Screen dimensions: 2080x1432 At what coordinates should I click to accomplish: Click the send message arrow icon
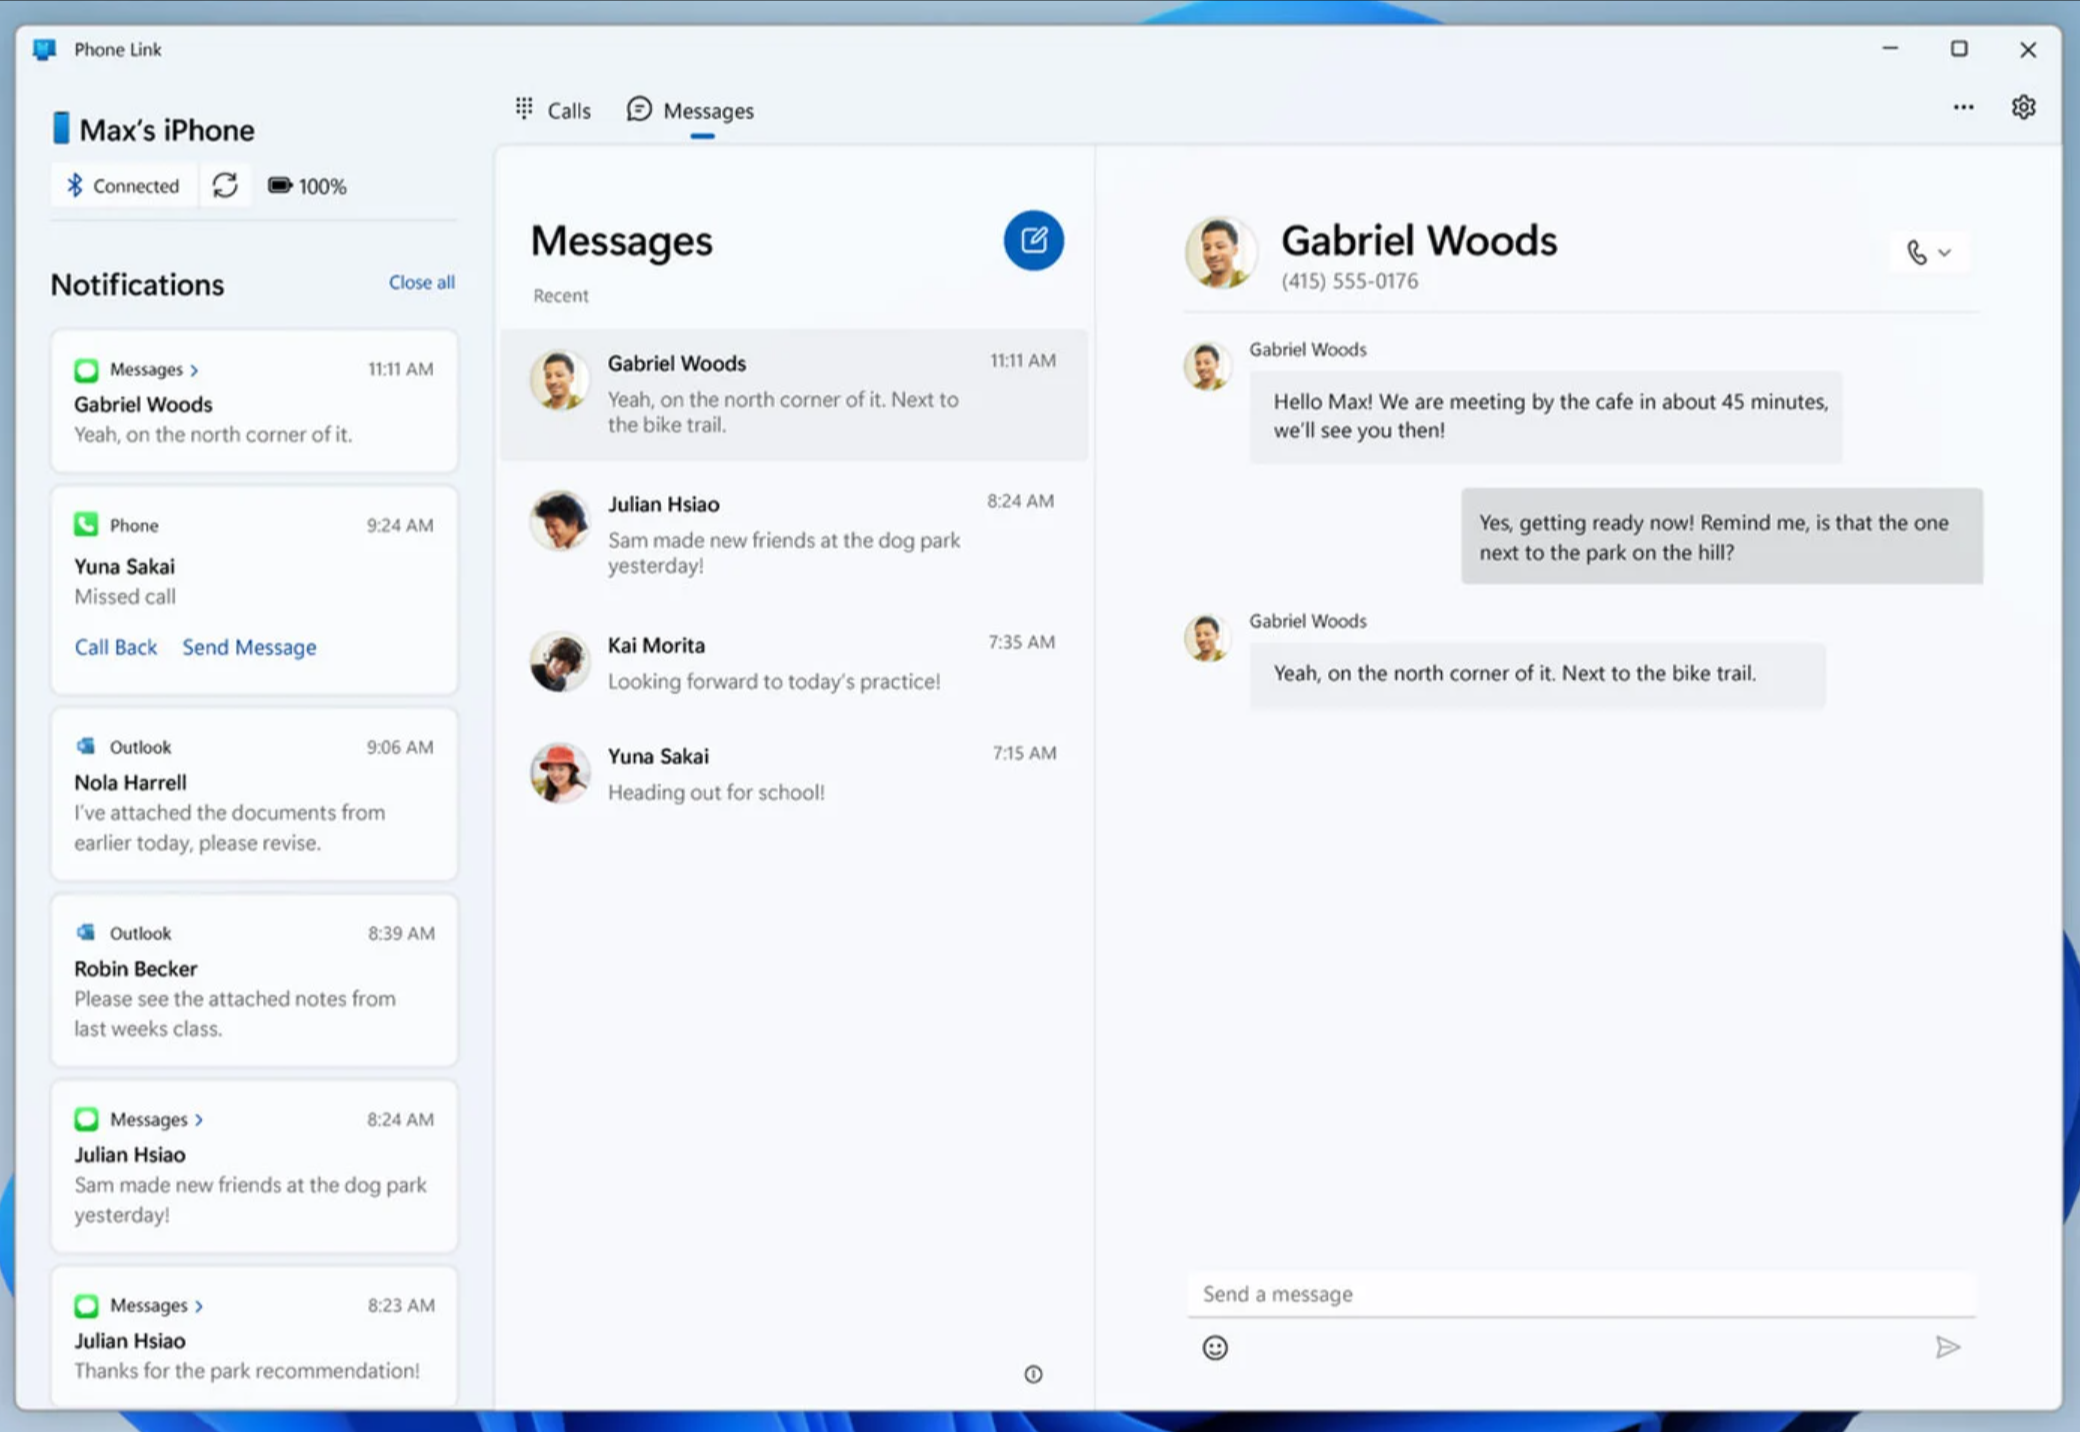(1947, 1347)
